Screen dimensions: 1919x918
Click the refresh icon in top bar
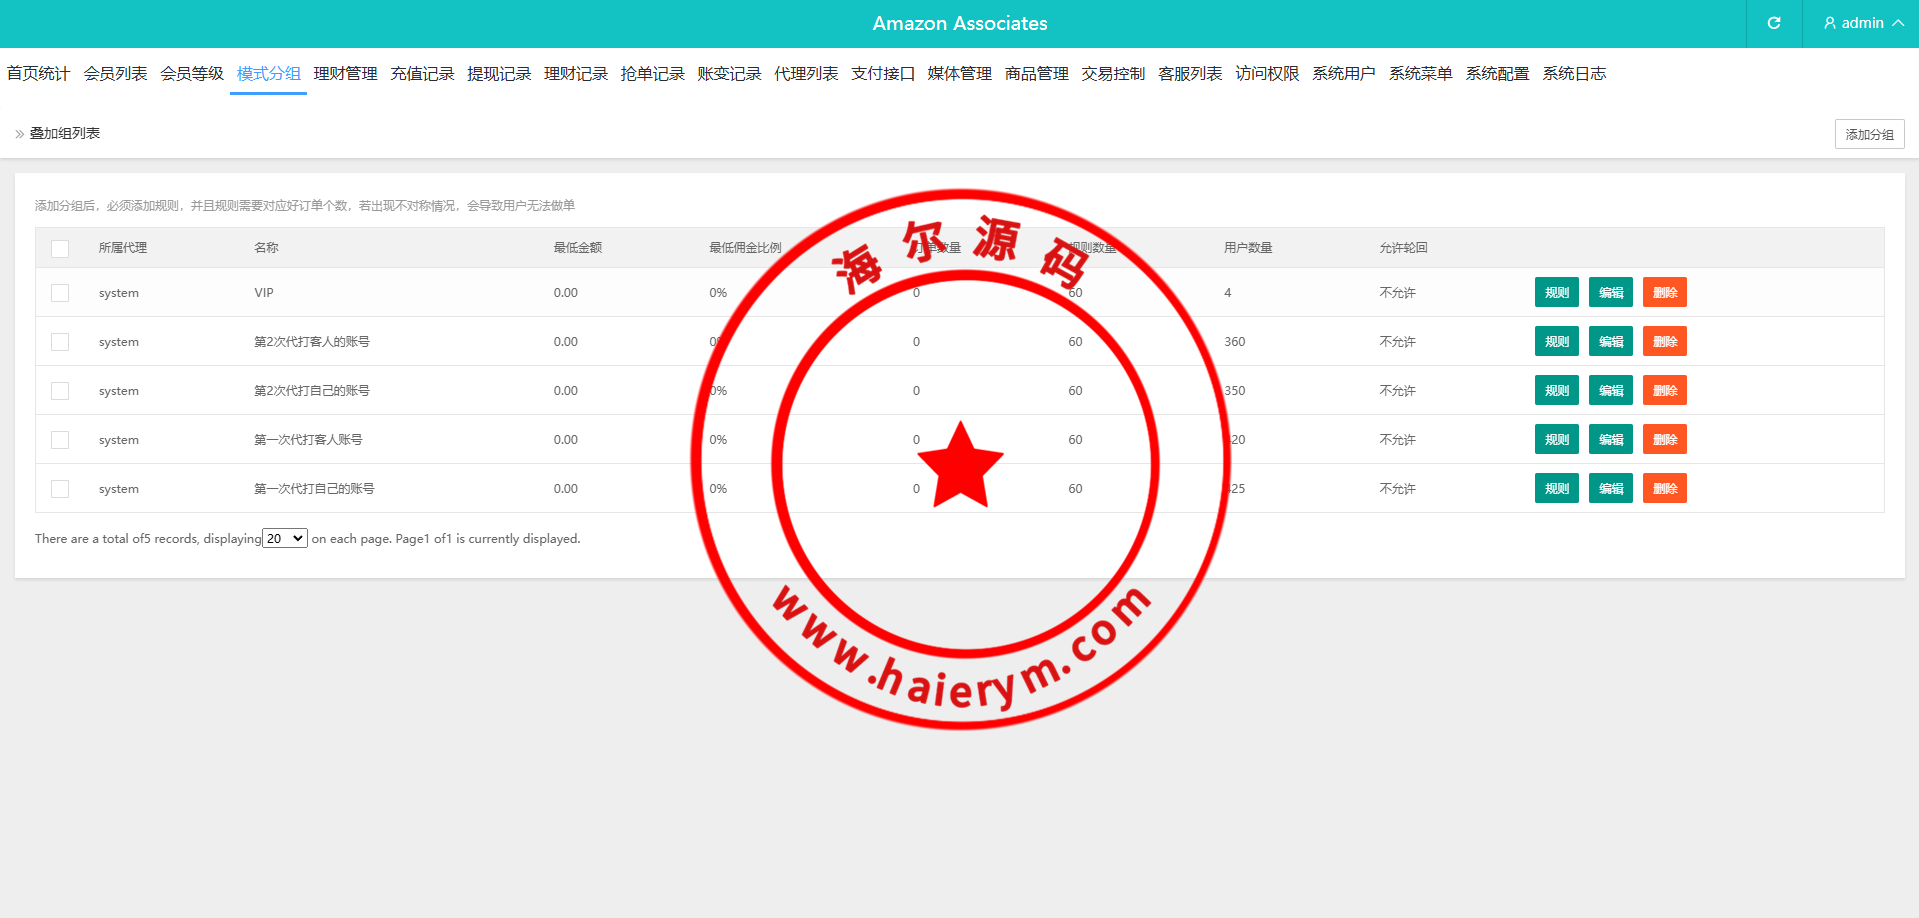pyautogui.click(x=1774, y=23)
